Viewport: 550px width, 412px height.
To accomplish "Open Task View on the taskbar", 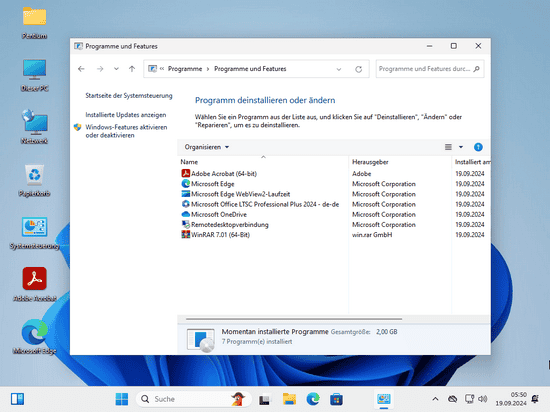I will click(x=264, y=399).
